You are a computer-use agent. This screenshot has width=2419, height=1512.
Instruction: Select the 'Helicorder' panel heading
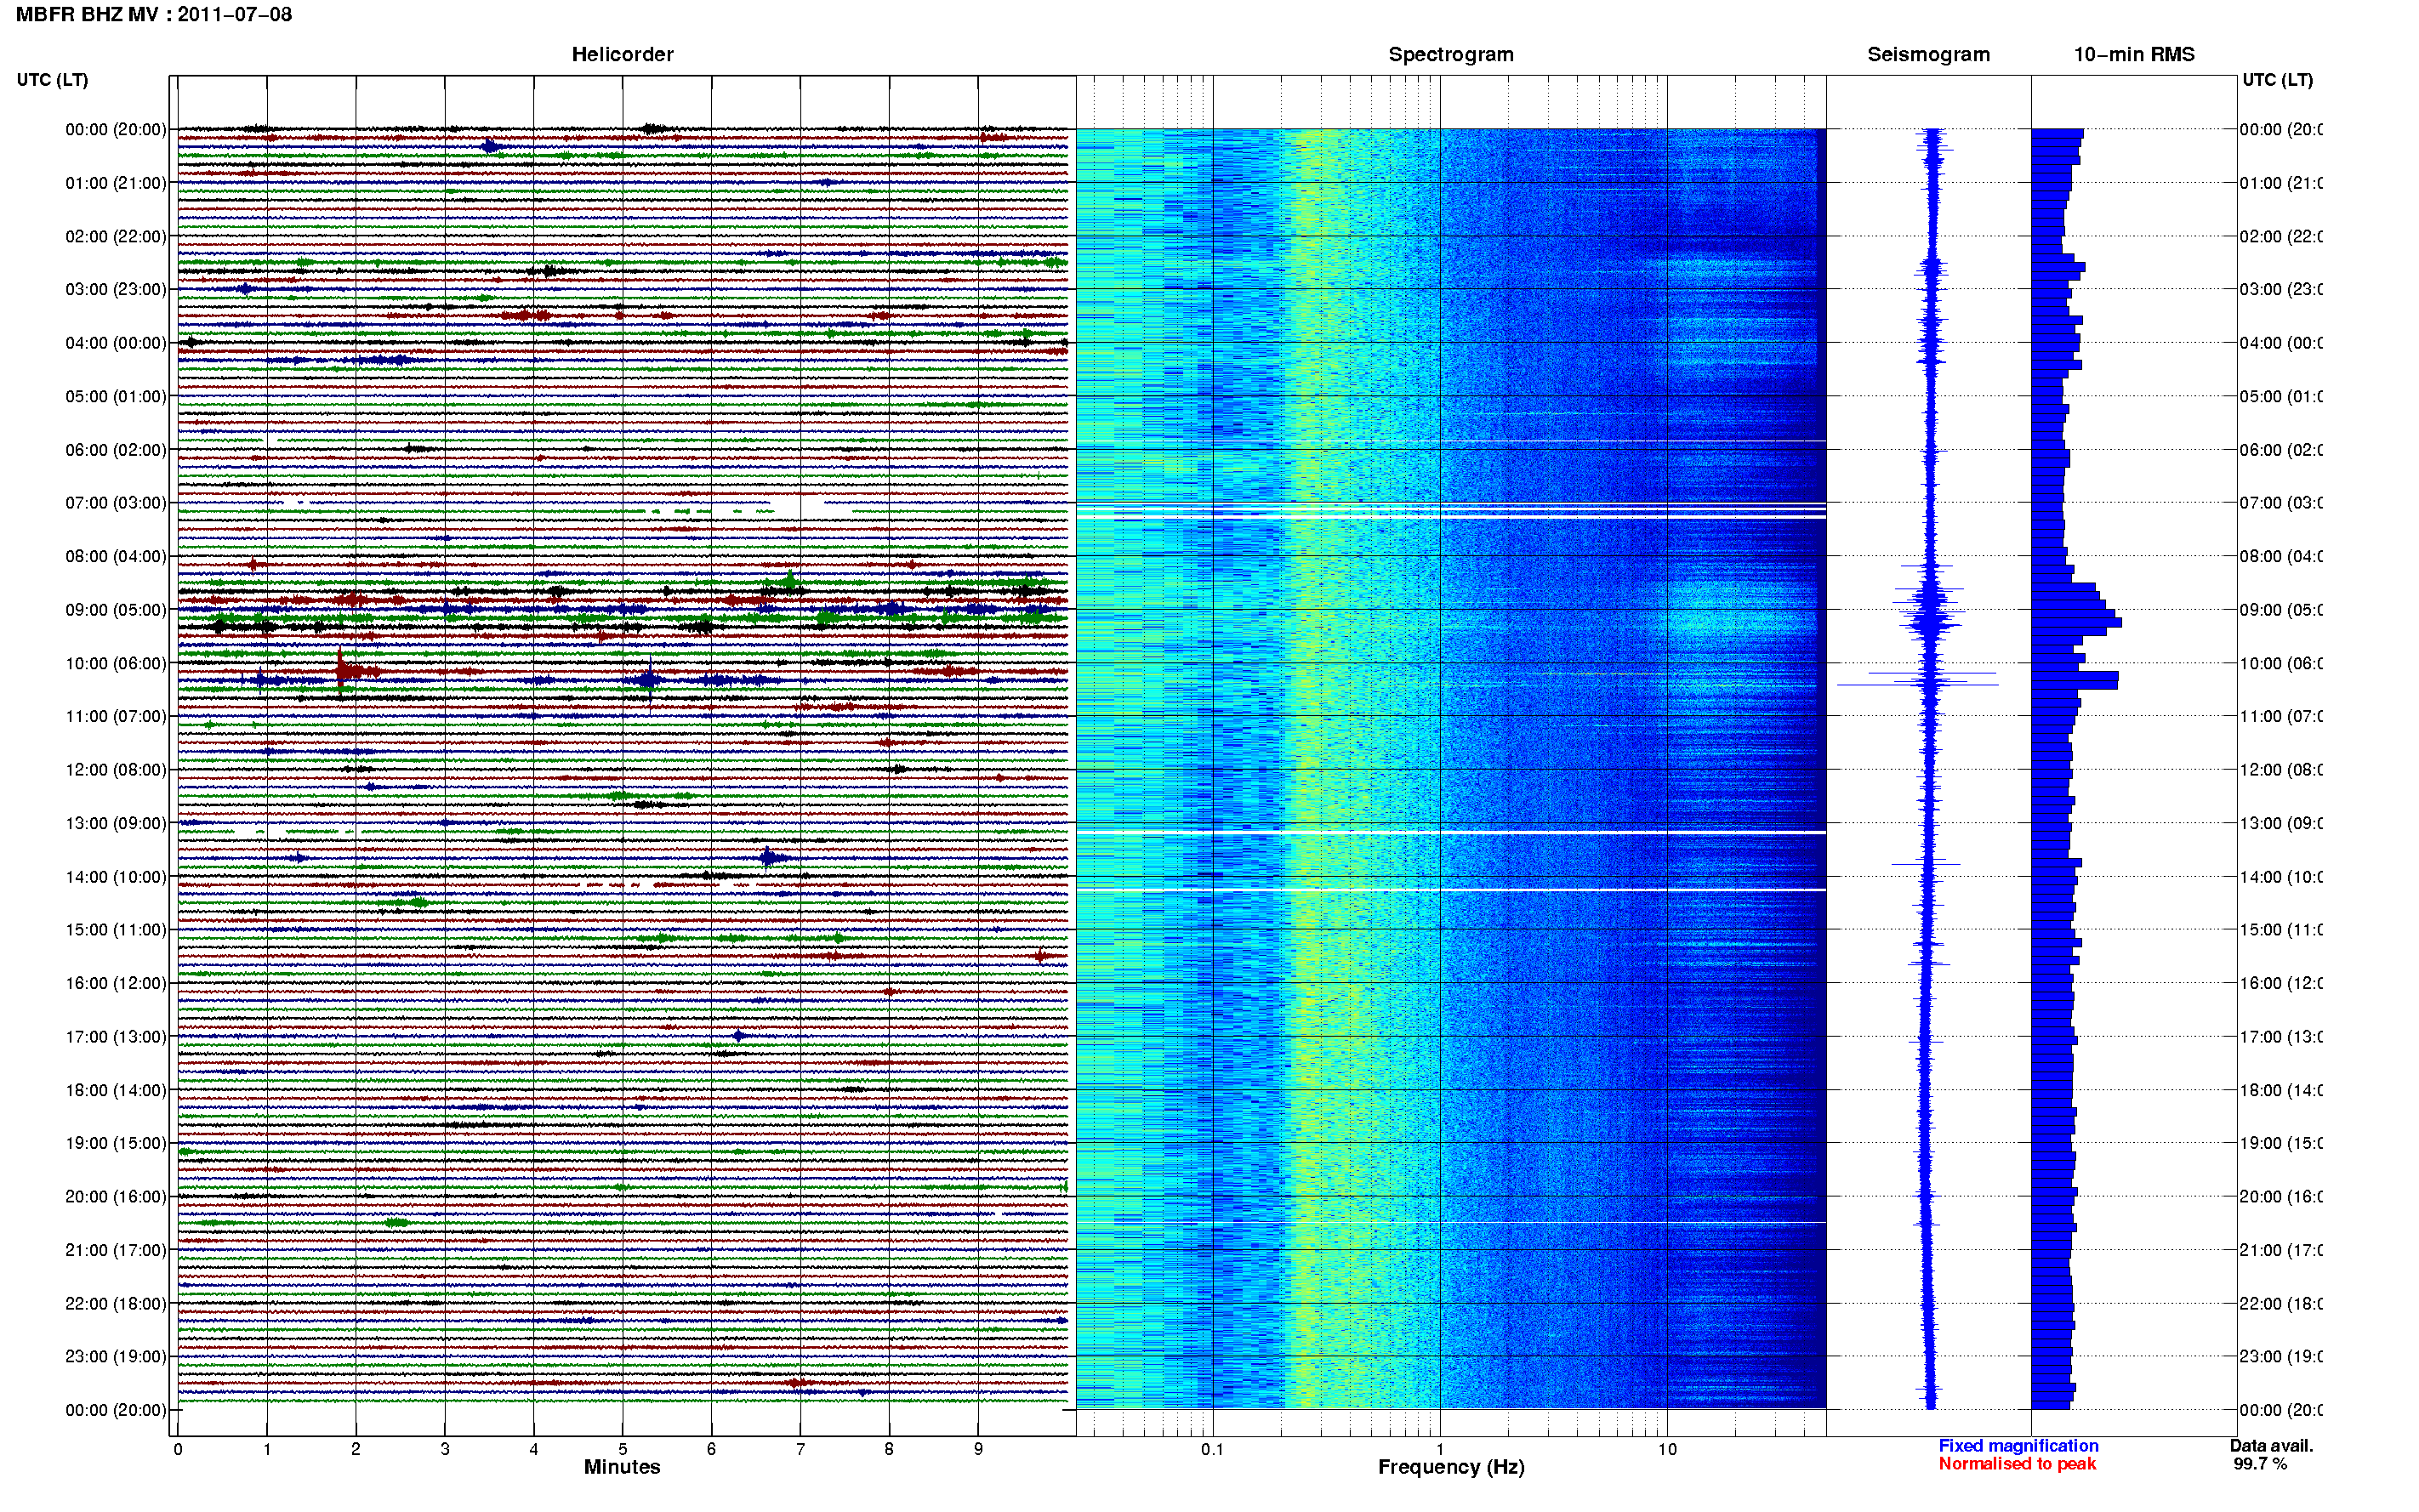point(622,54)
